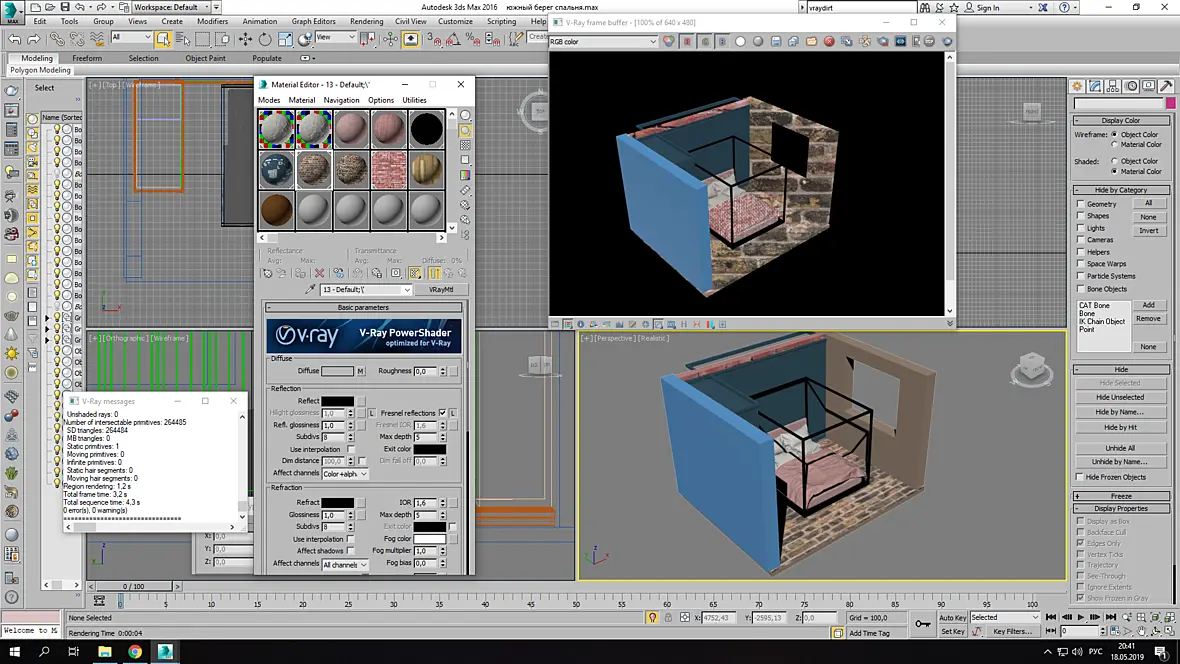Click Undo in the main toolbar
Image resolution: width=1180 pixels, height=664 pixels.
[x=15, y=39]
